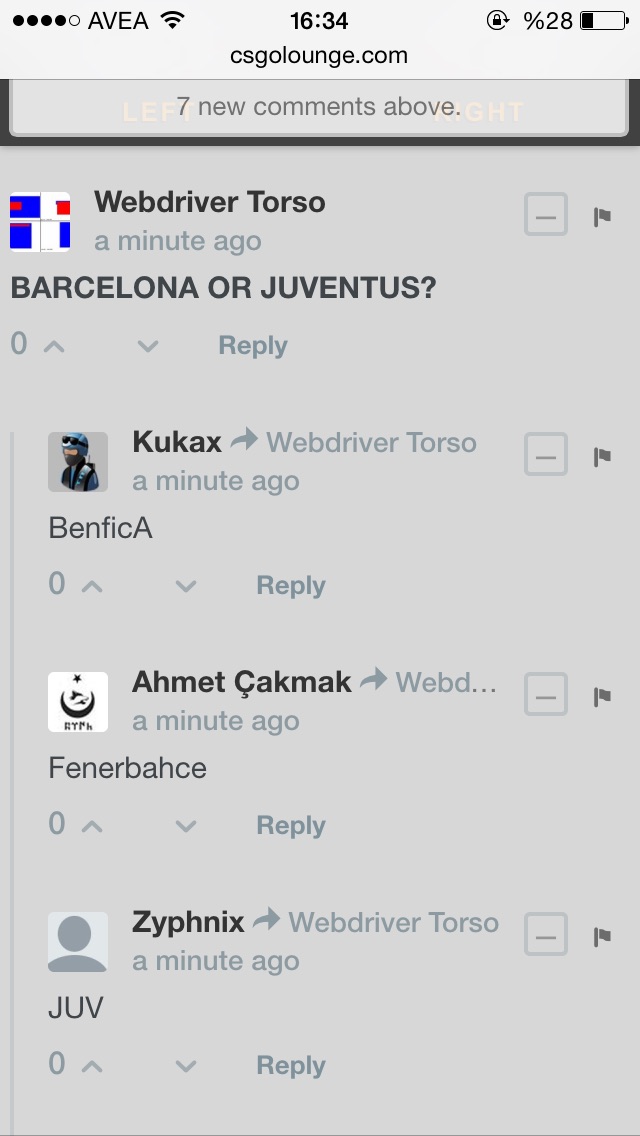This screenshot has height=1136, width=640.
Task: Flag Ahmet Çakmak's Fenerbahce comment
Action: pyautogui.click(x=602, y=696)
